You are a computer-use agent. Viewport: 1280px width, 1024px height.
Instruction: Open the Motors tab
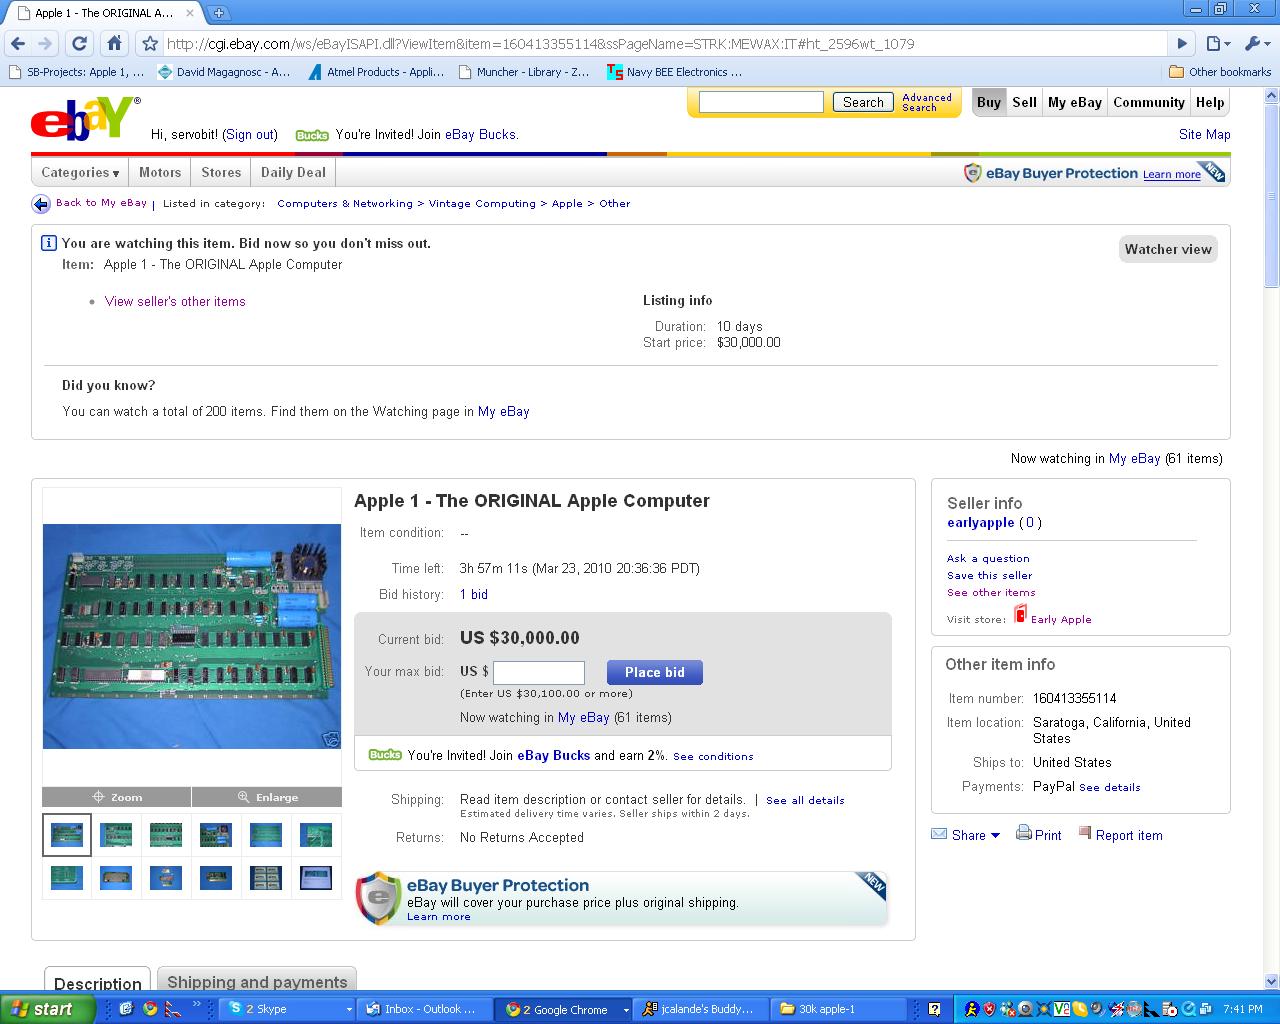[x=160, y=172]
